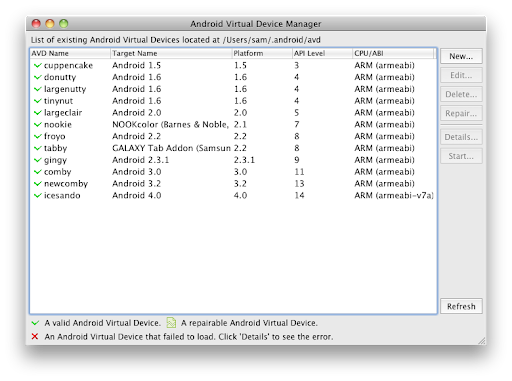Refresh the AVD list
Image resolution: width=512 pixels, height=381 pixels.
(x=461, y=306)
